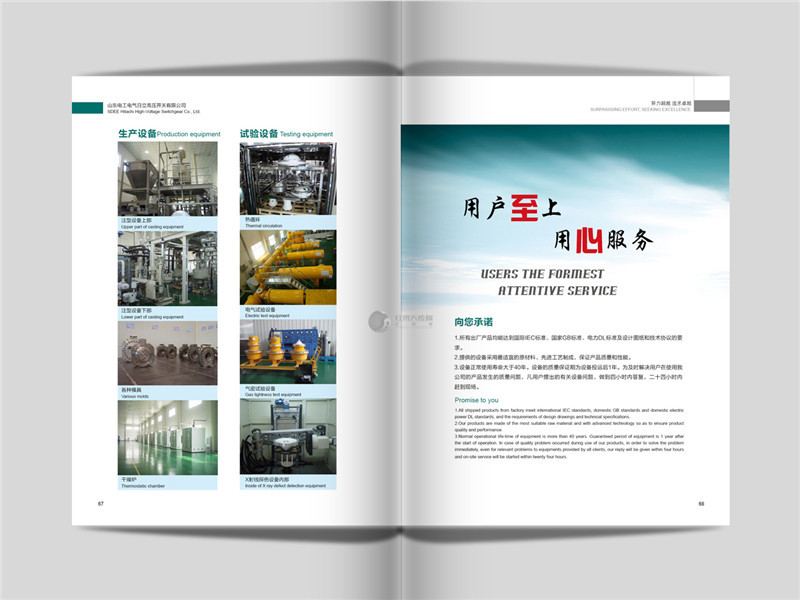Click the Promise to you subheading
This screenshot has width=800, height=600.
click(x=476, y=399)
